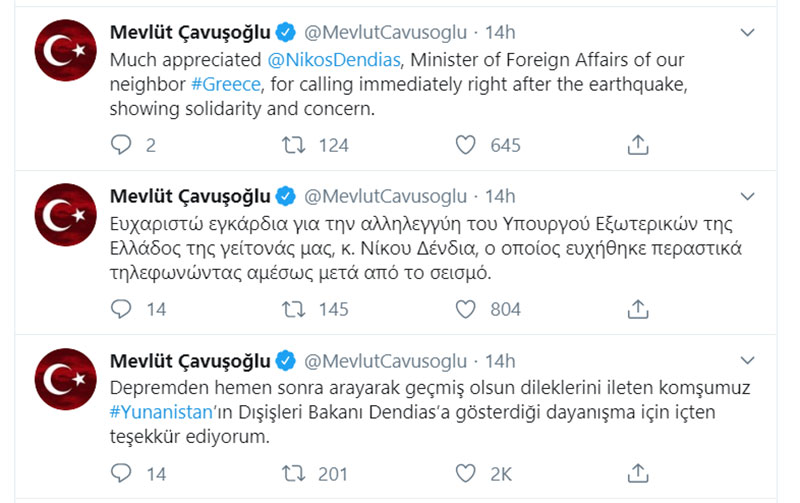Retweet the Greek-language tweet with 145 retweets

(x=294, y=309)
